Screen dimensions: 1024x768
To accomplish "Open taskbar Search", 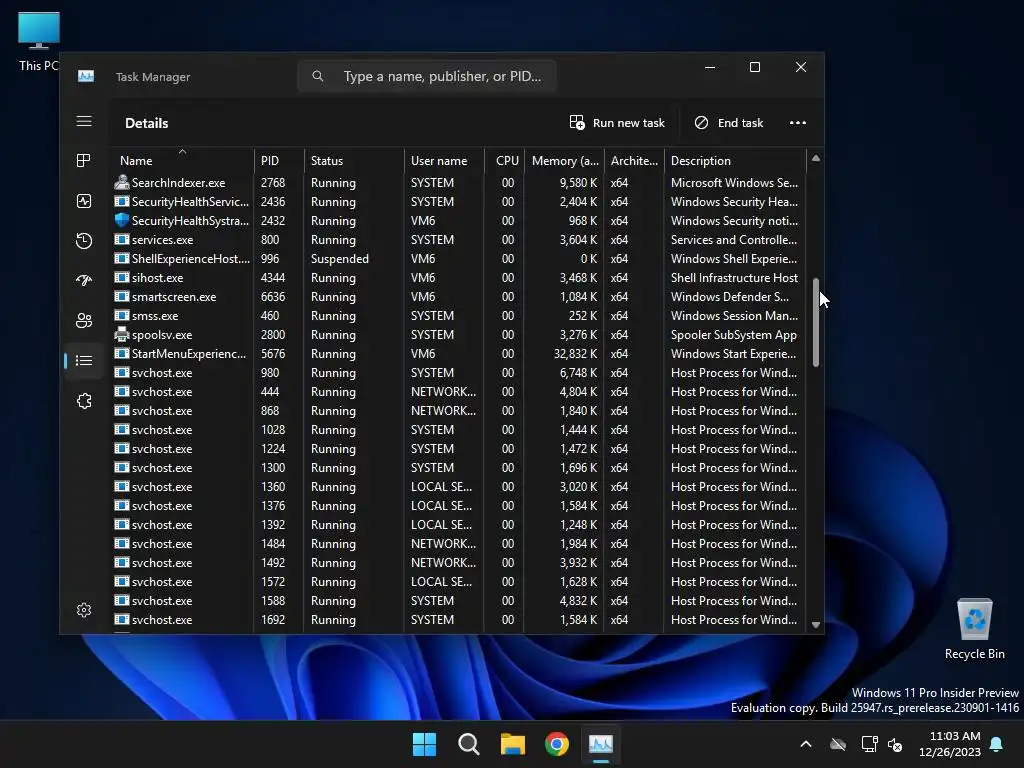I will coord(468,744).
